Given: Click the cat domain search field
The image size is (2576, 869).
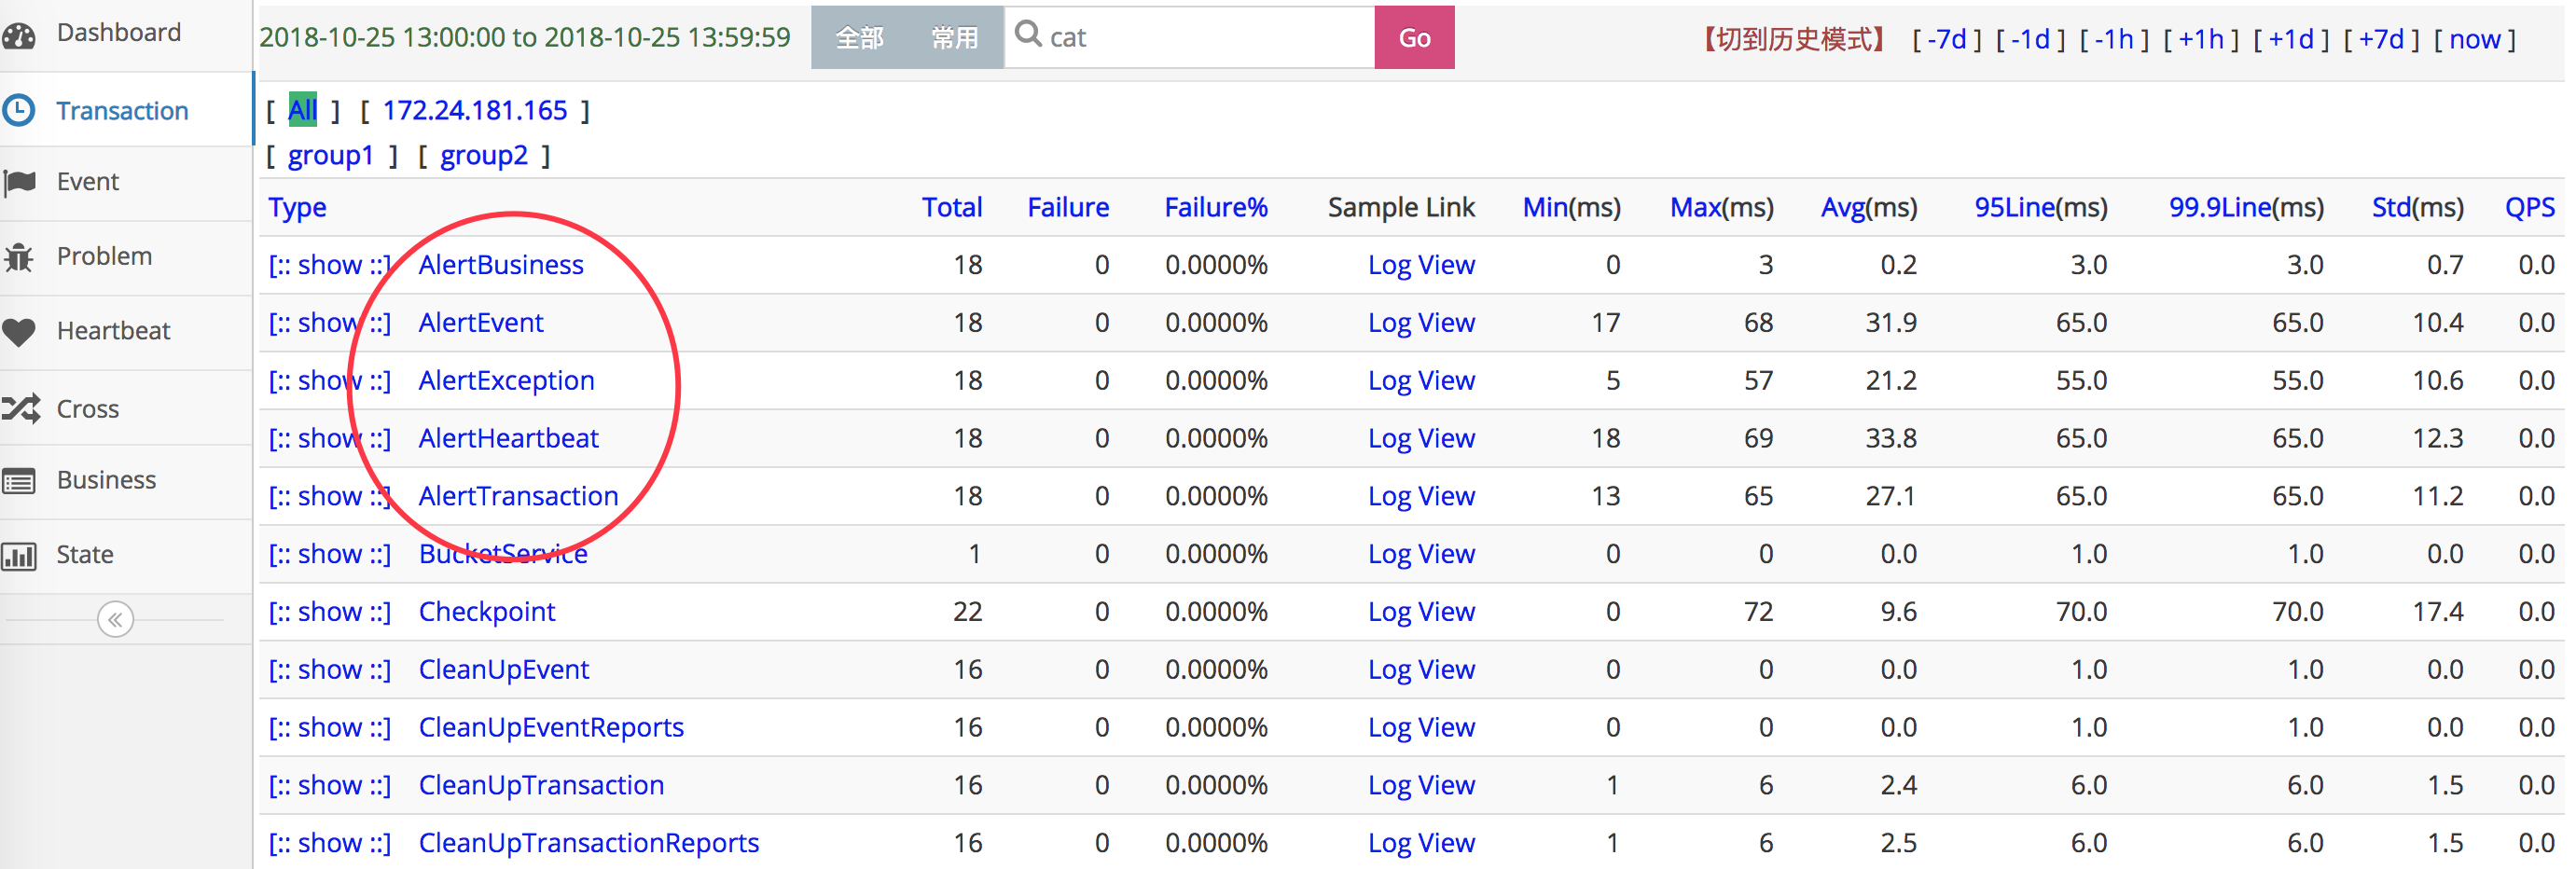Looking at the screenshot, I should click(1200, 38).
